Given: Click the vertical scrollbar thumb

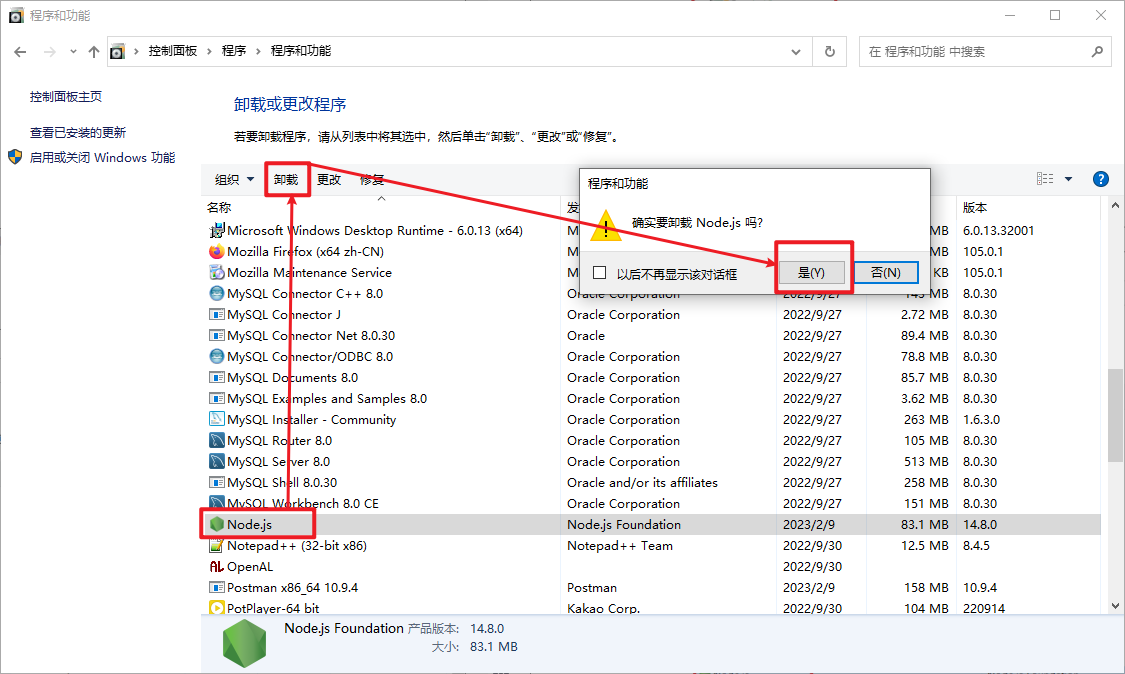Looking at the screenshot, I should [x=1115, y=415].
